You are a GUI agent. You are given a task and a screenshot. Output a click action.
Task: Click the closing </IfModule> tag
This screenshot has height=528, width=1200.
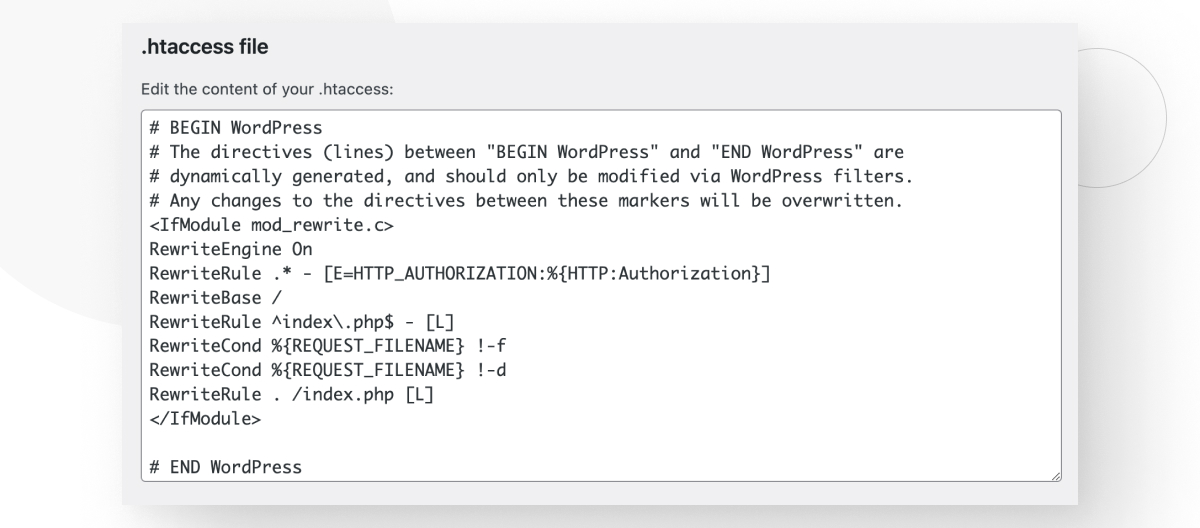click(205, 418)
